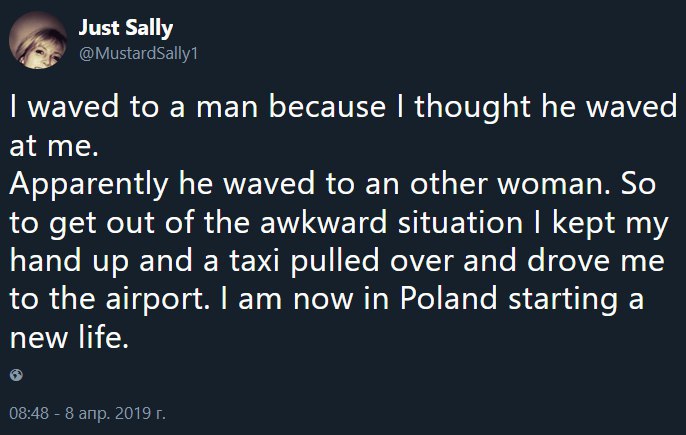Click the globe icon below the tweet

(16, 375)
